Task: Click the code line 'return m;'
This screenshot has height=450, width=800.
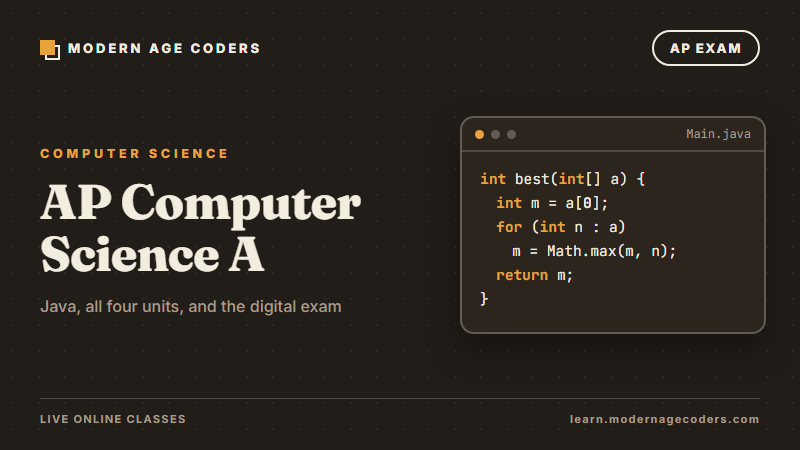Action: 535,275
